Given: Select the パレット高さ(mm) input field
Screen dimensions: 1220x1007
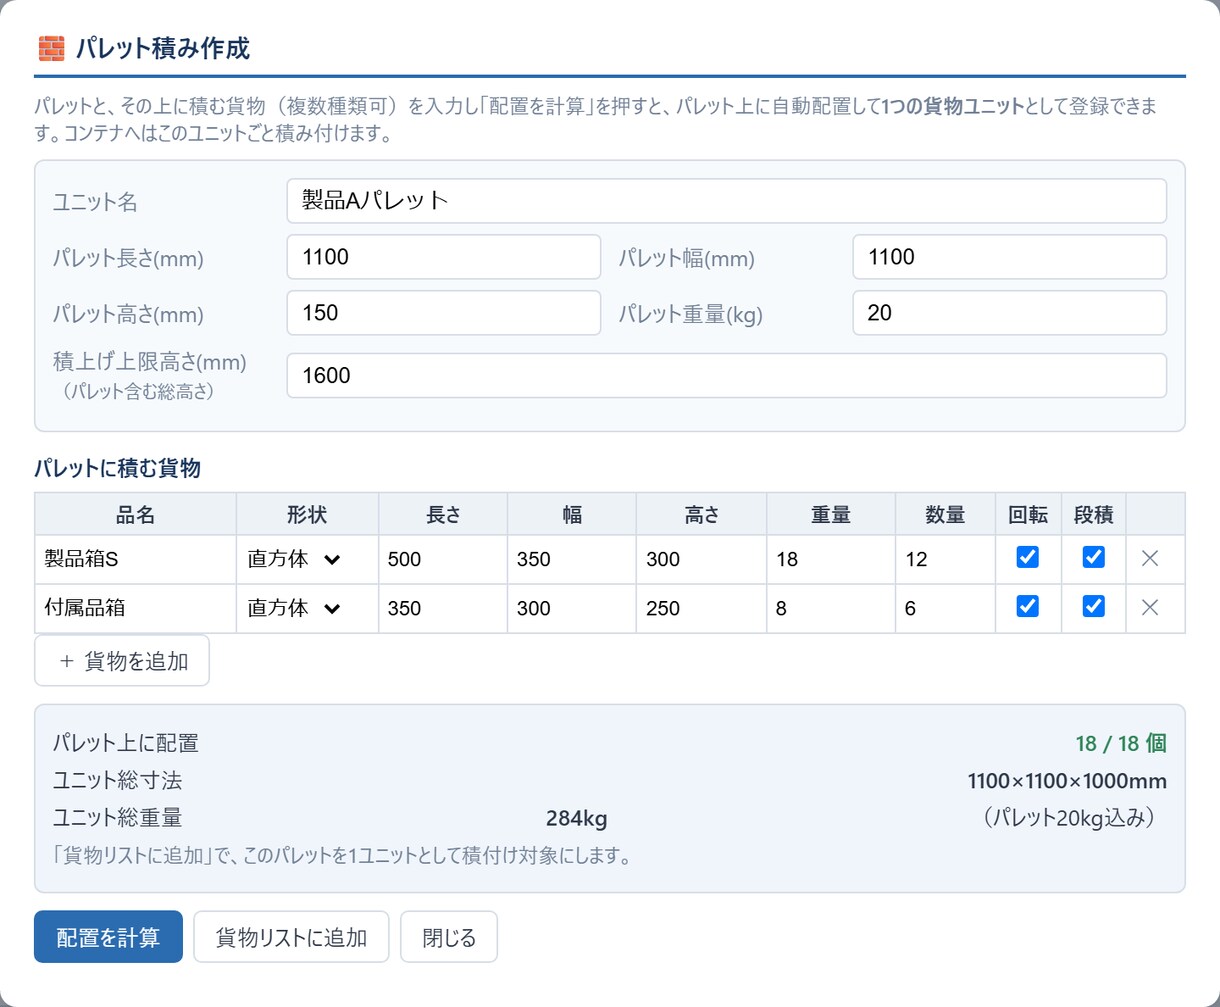Looking at the screenshot, I should (x=443, y=313).
